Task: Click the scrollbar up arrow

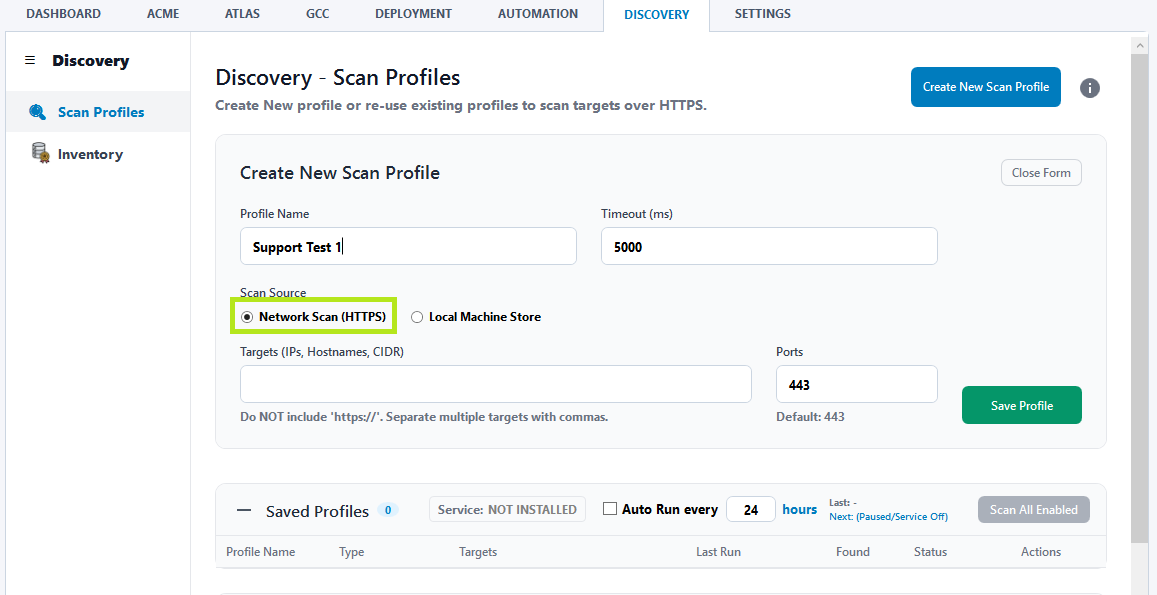Action: 1138,45
